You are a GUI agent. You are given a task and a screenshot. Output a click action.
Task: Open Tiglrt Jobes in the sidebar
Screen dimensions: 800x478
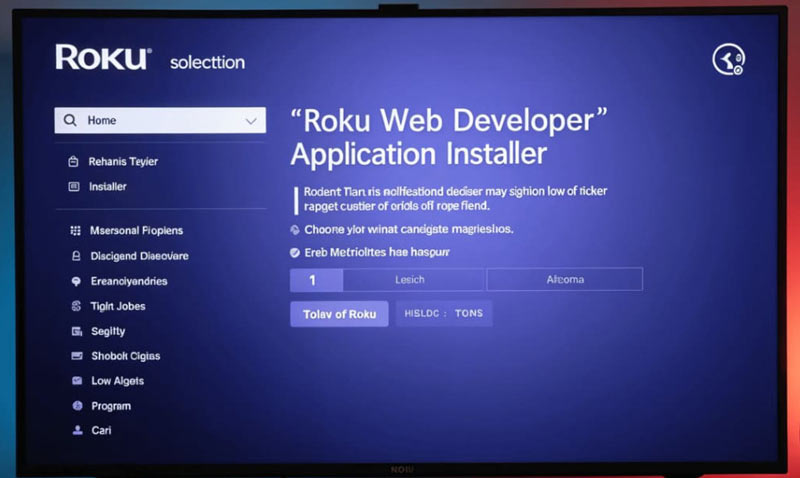[x=118, y=306]
